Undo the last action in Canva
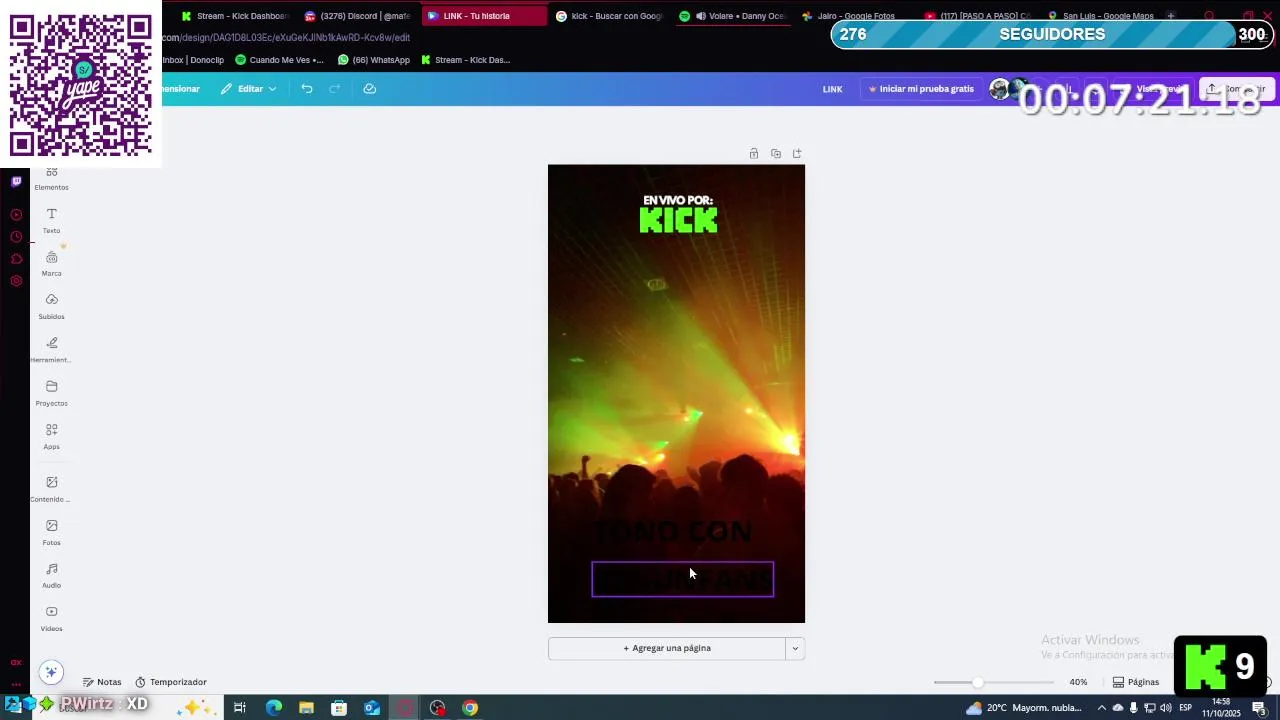This screenshot has height=720, width=1280. [307, 89]
